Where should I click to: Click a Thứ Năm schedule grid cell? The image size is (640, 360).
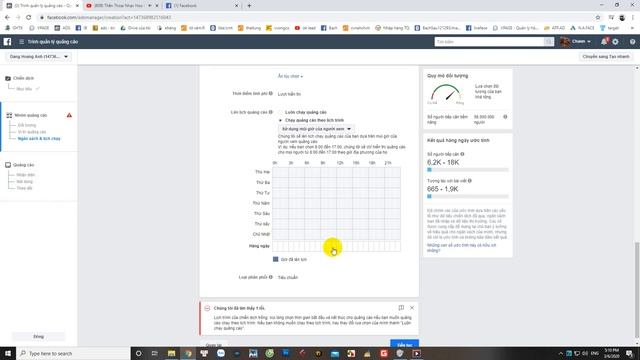point(336,203)
